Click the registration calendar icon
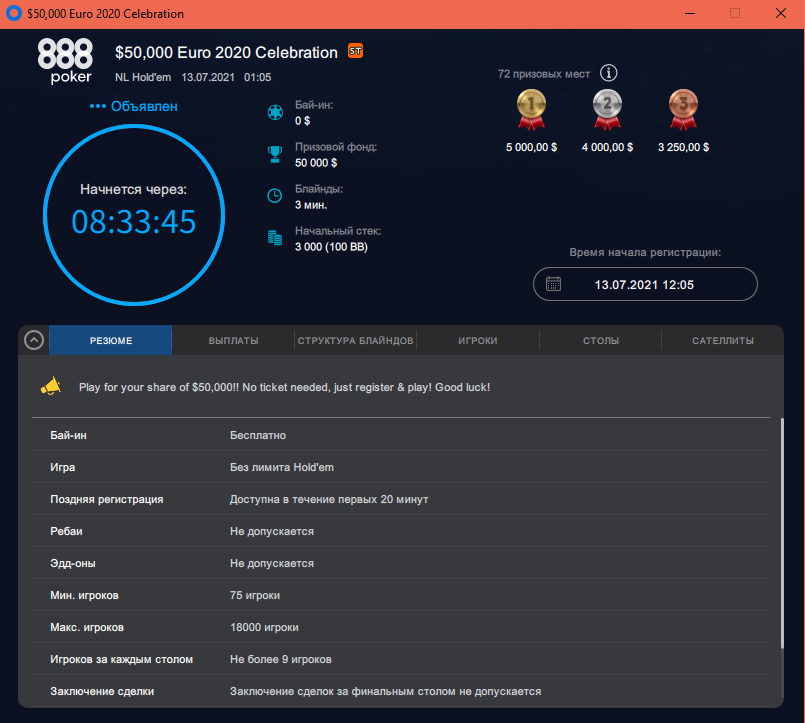Viewport: 805px width, 723px height. 553,284
